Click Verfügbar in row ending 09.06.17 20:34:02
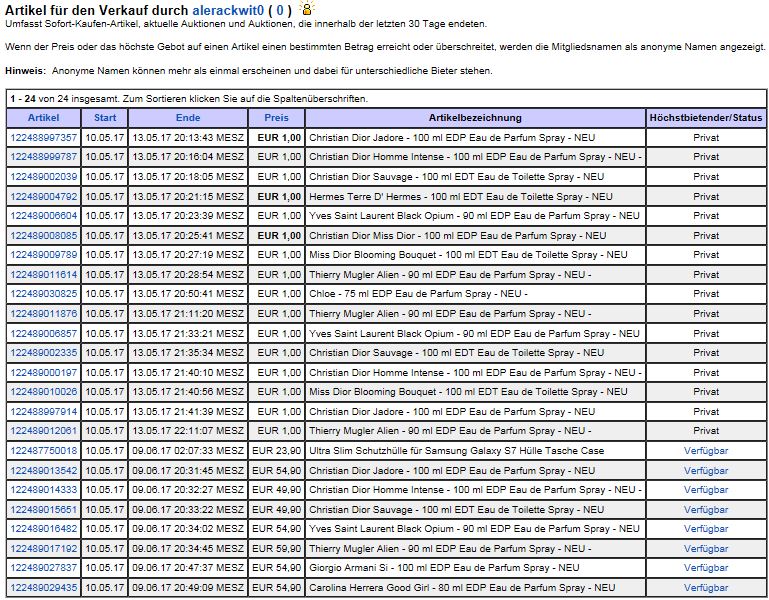 tap(706, 529)
